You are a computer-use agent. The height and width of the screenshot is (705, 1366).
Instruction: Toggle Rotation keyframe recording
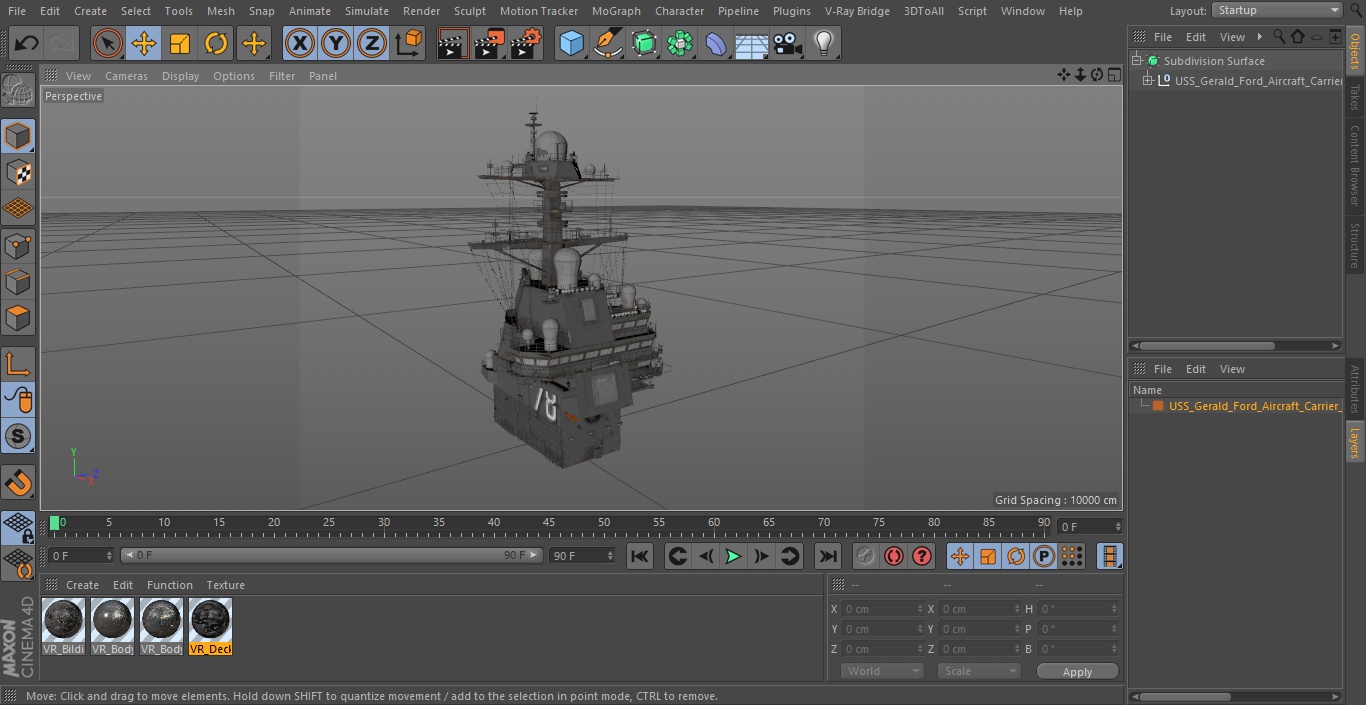(x=1016, y=556)
